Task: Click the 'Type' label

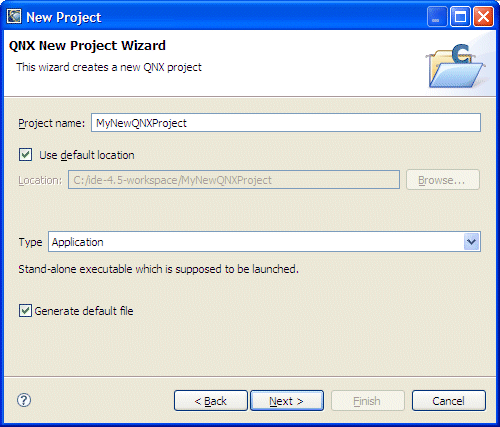Action: point(30,242)
